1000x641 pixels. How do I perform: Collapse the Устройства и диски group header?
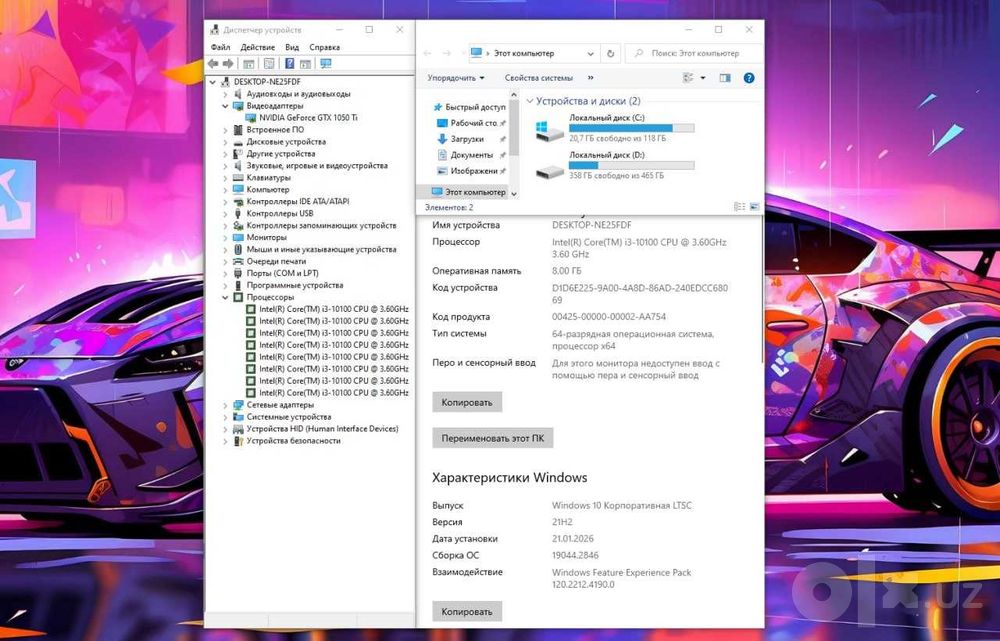click(529, 101)
